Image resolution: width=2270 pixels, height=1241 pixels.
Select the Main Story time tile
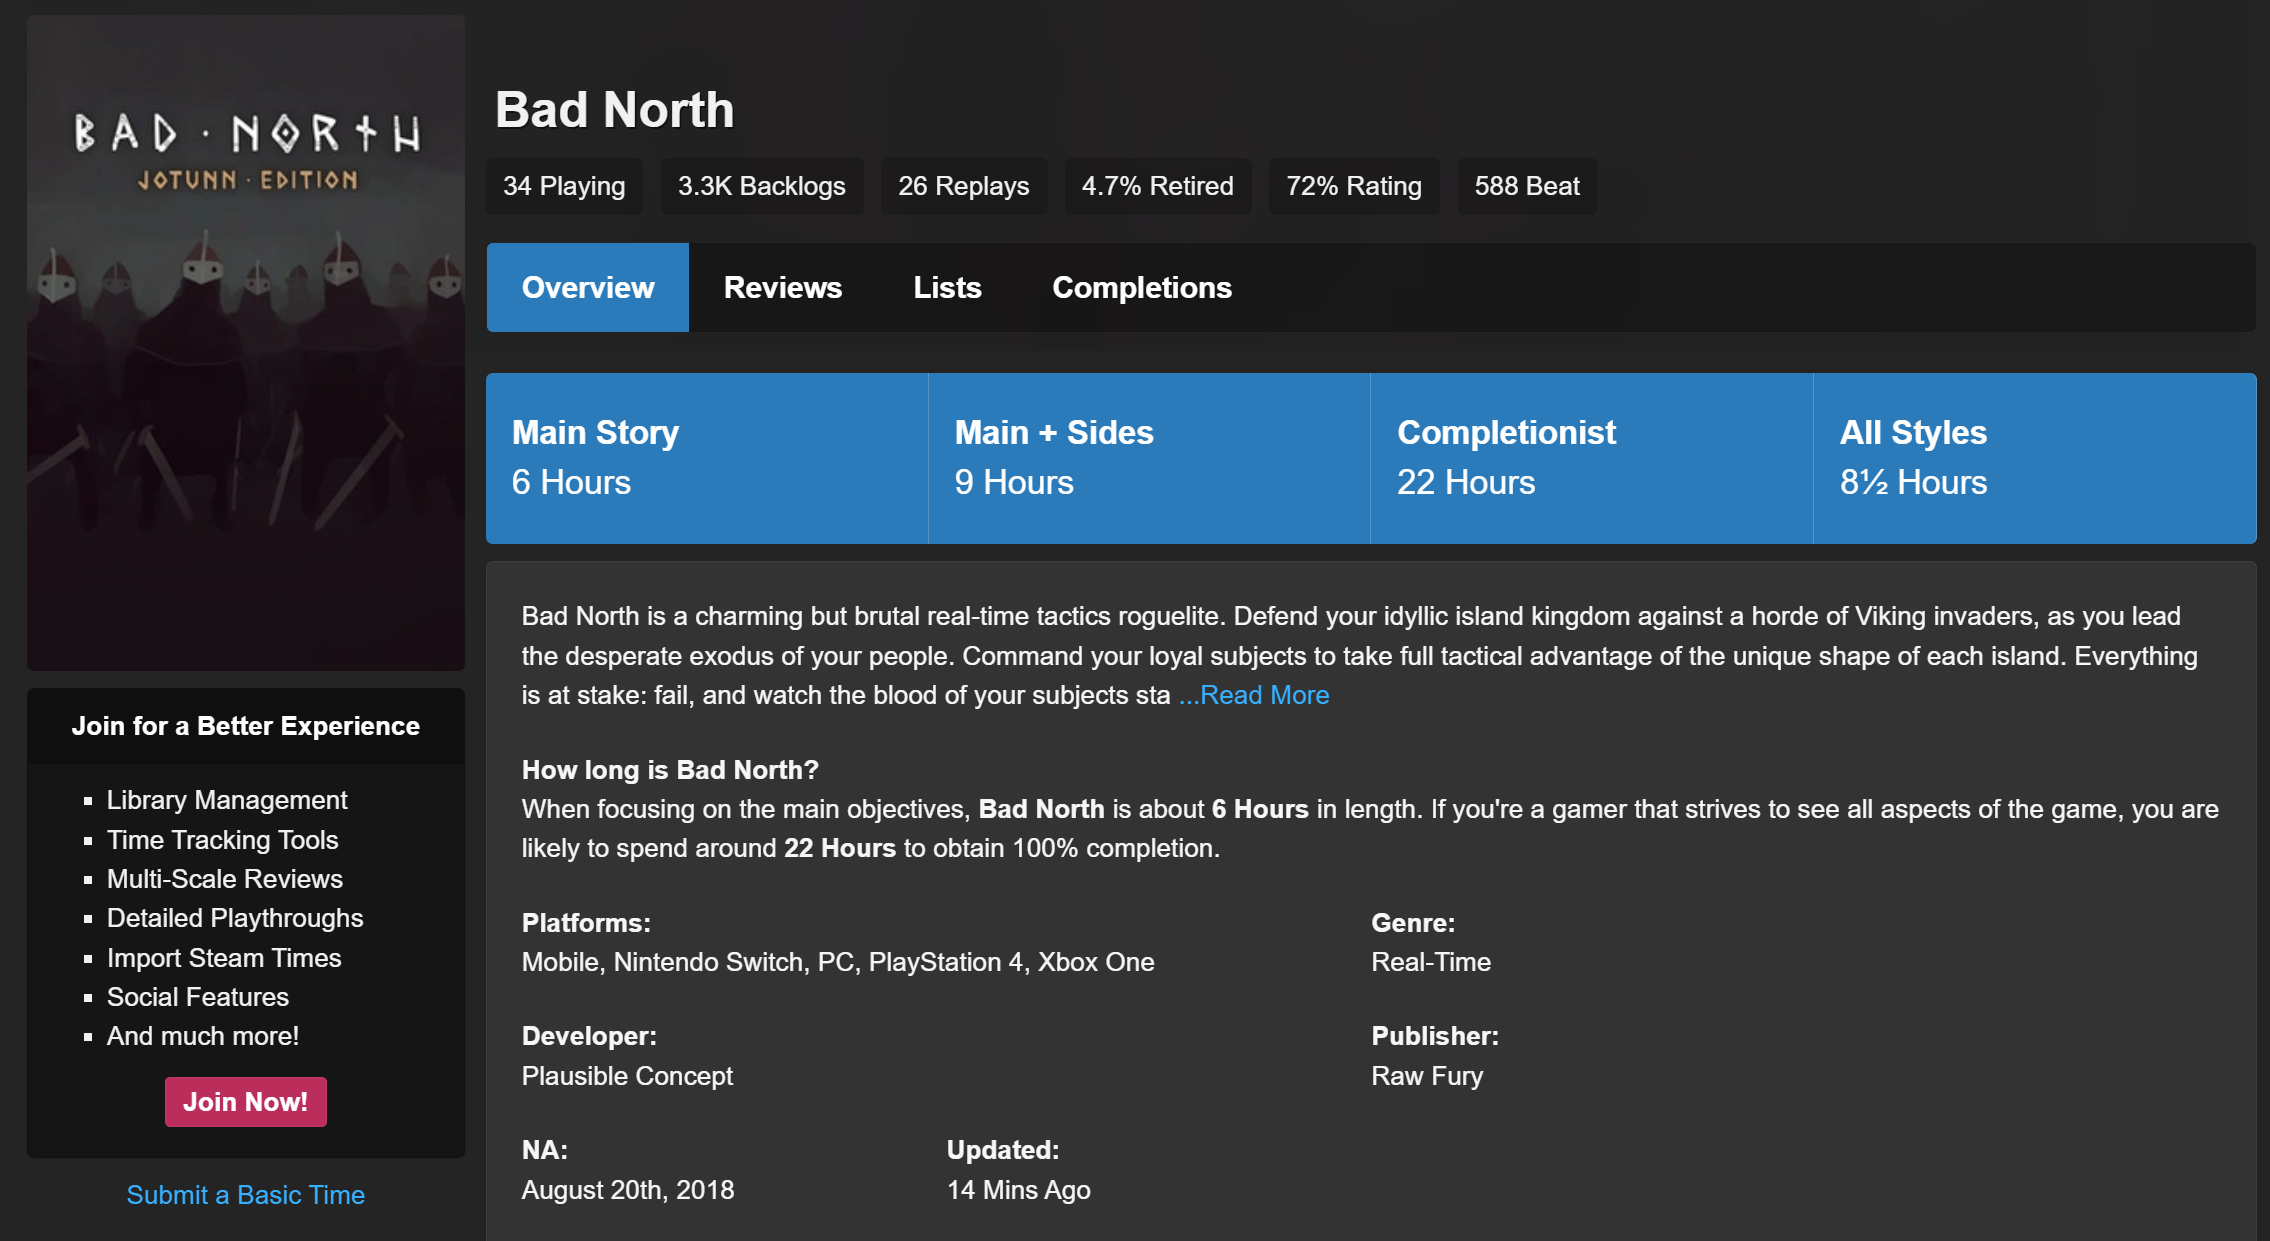point(706,458)
